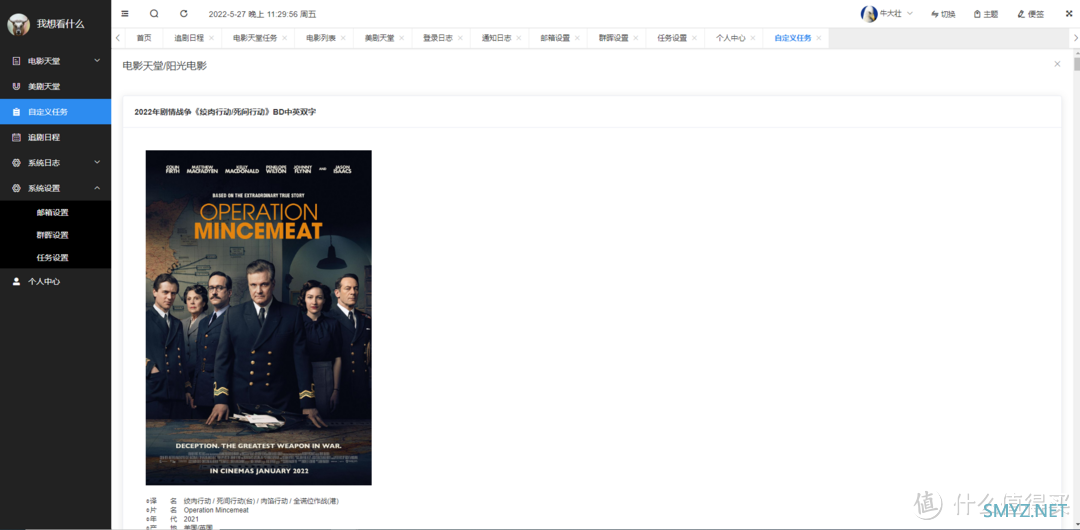Screen dimensions: 1080x530
Task: Open 任务设置 submenu item
Action: pyautogui.click(x=55, y=258)
